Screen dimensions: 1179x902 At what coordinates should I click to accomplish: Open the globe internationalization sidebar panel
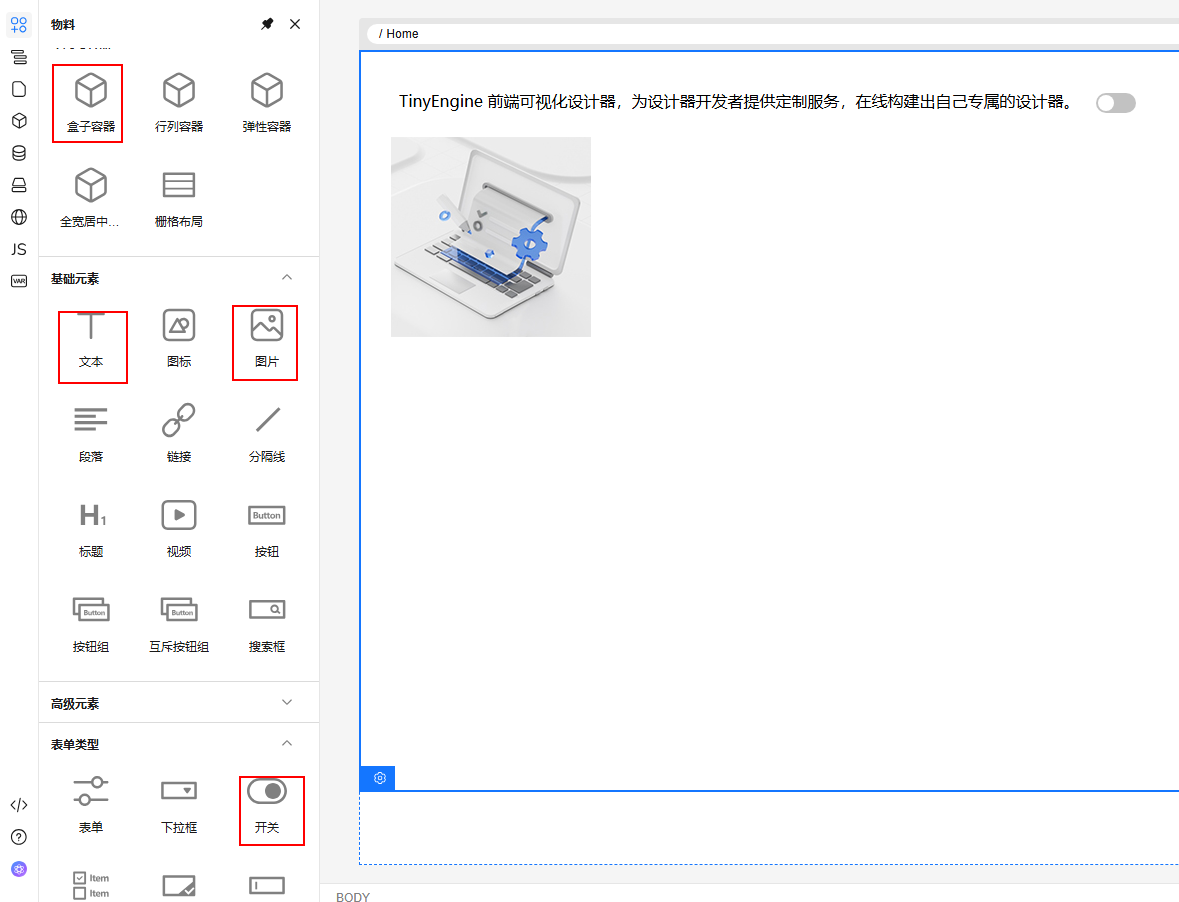pyautogui.click(x=19, y=217)
